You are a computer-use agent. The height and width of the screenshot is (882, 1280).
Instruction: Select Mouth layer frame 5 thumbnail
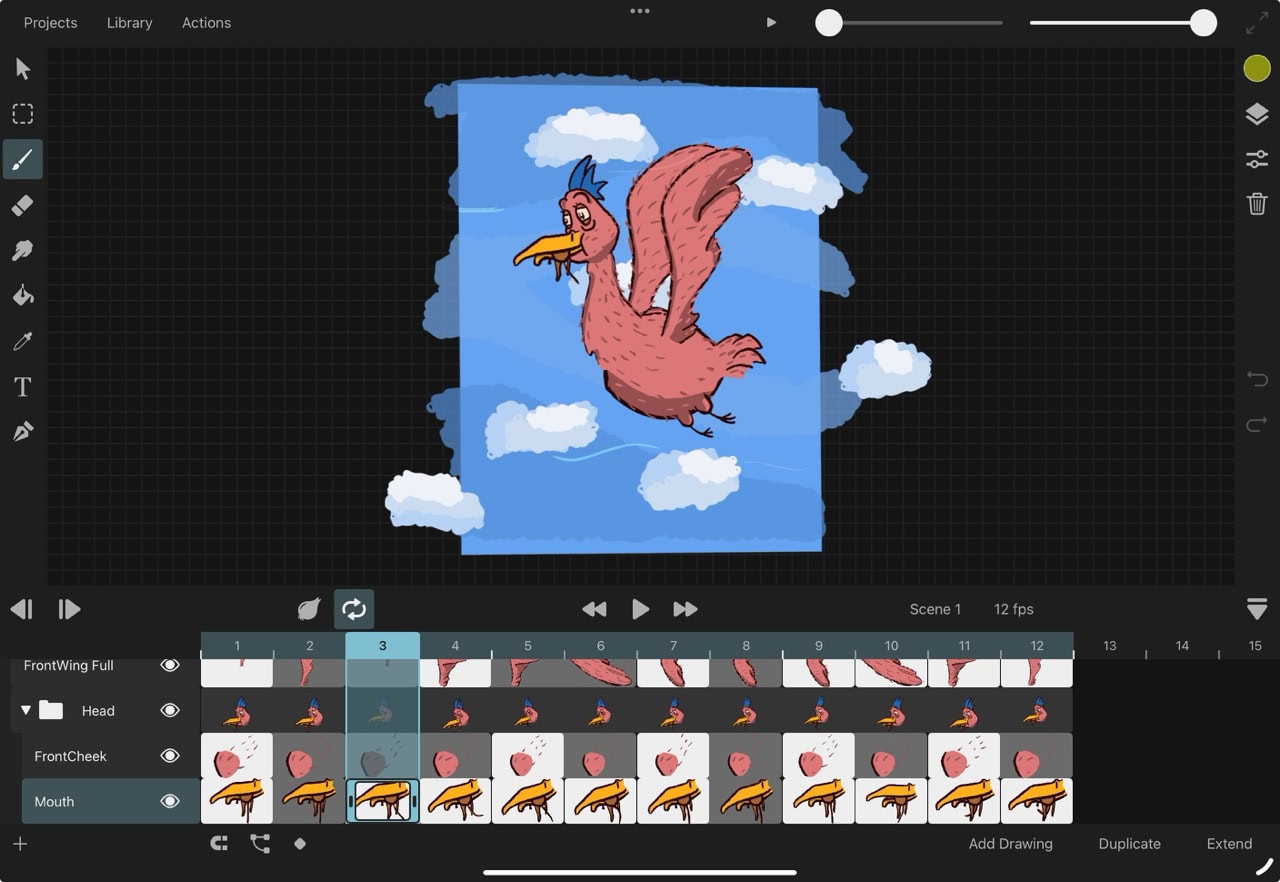[x=528, y=801]
